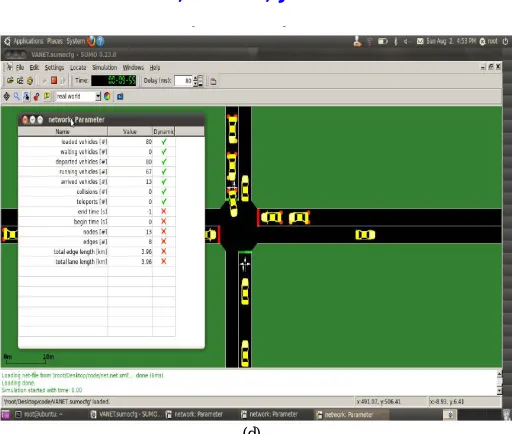Open the view scheme dropdown 'real world'
Image resolution: width=516 pixels, height=434 pixels.
point(78,97)
